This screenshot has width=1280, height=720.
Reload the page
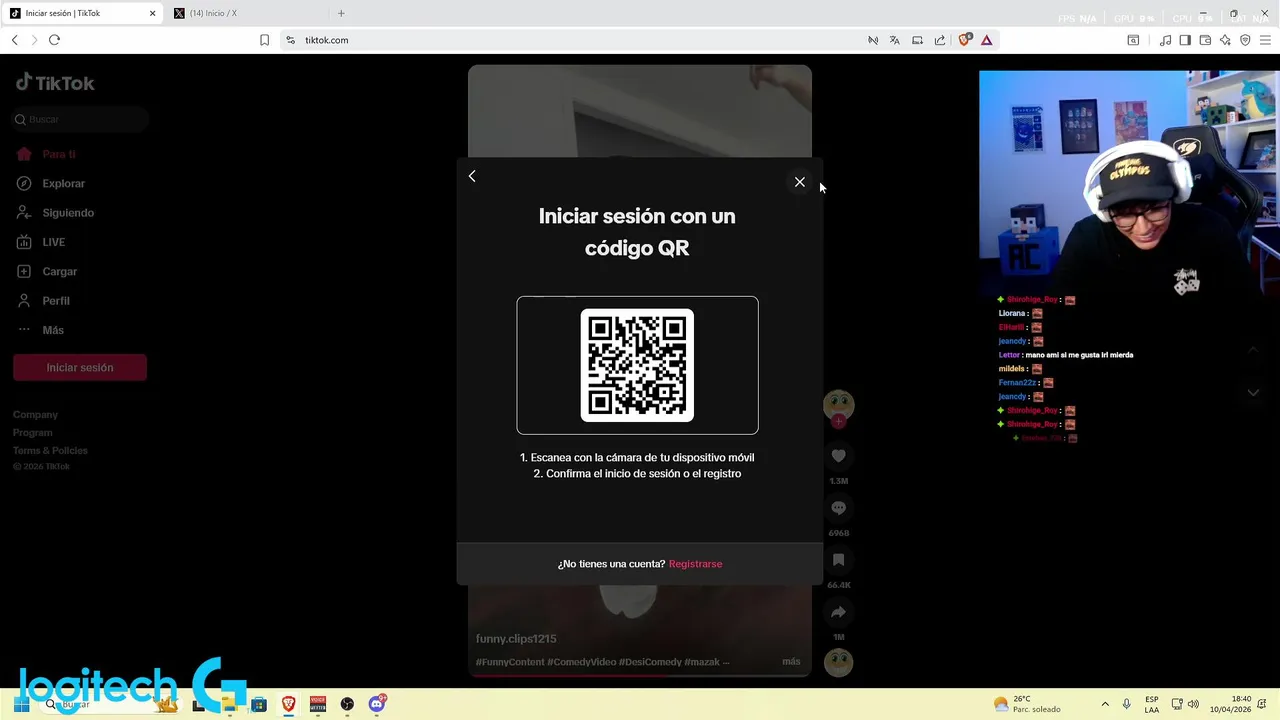54,40
